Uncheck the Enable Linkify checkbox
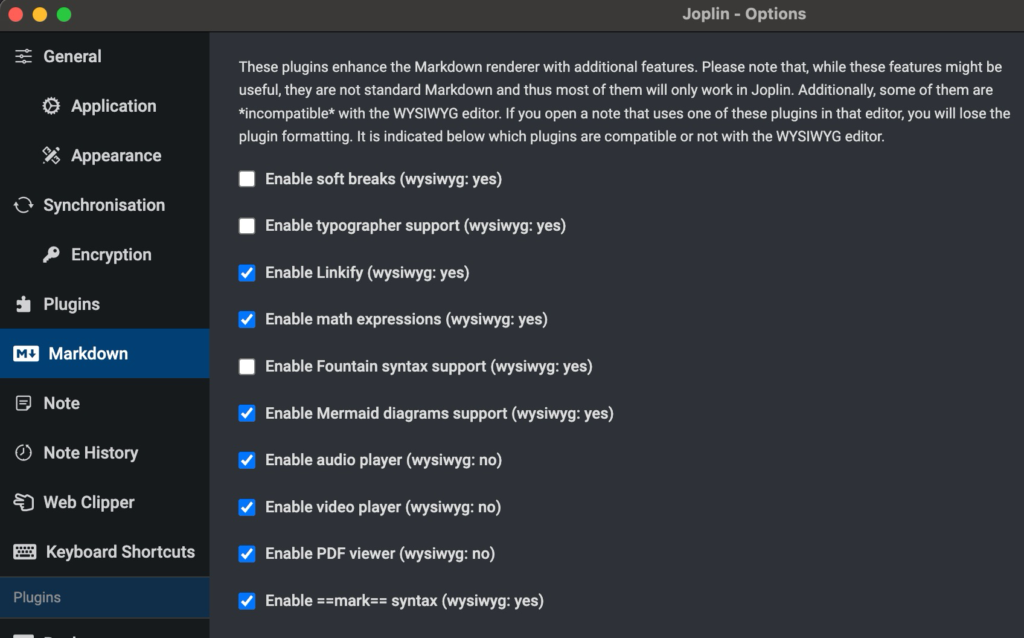 (x=247, y=273)
